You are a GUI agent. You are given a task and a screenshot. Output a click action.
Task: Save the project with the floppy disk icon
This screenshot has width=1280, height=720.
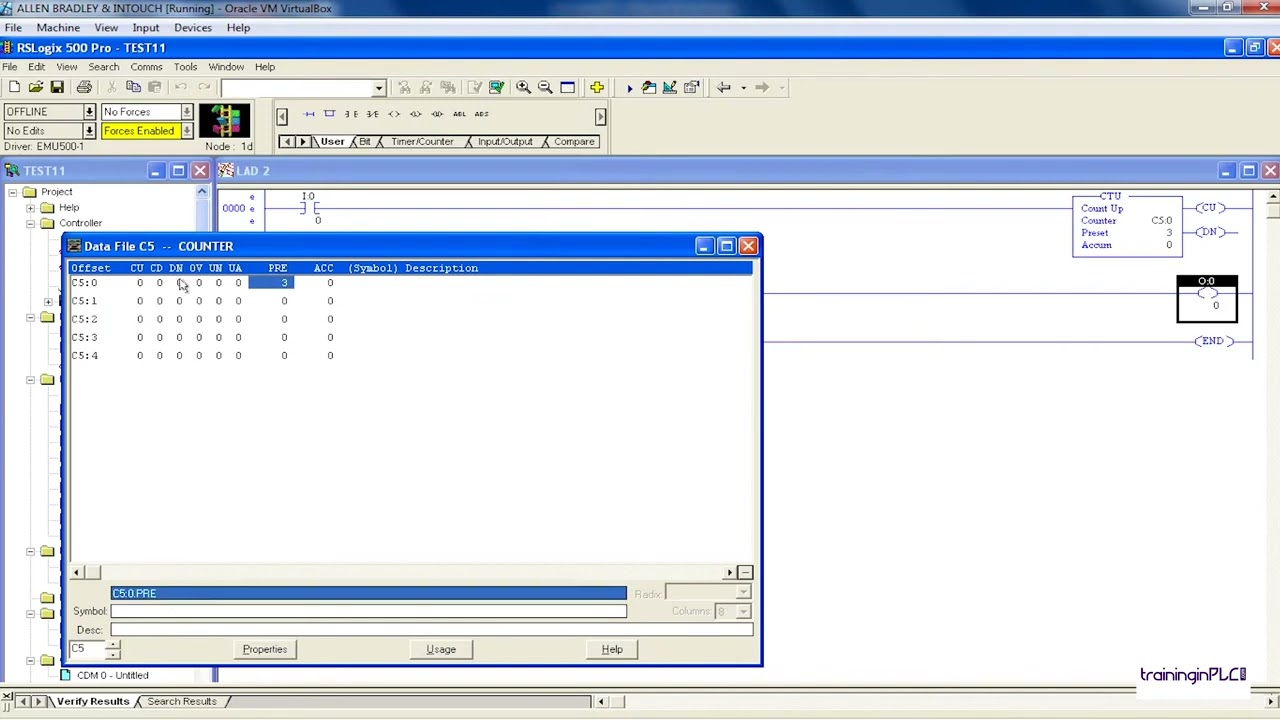click(x=57, y=88)
